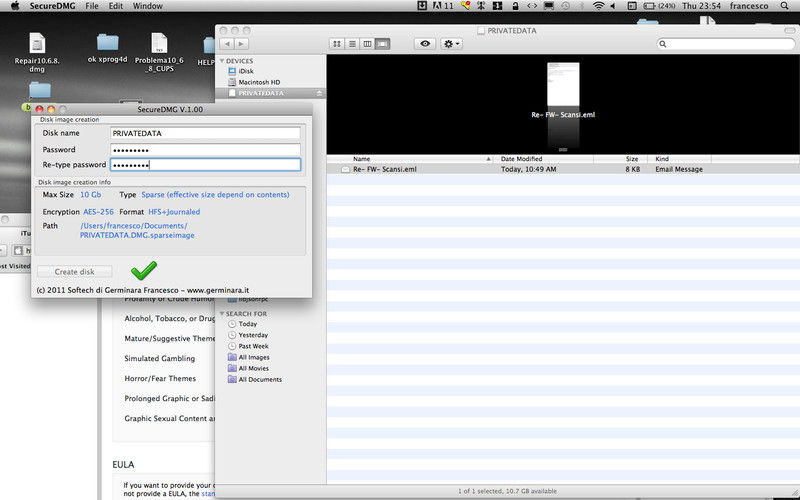Click the HFS+Journaled format value
The width and height of the screenshot is (800, 500).
tap(174, 212)
